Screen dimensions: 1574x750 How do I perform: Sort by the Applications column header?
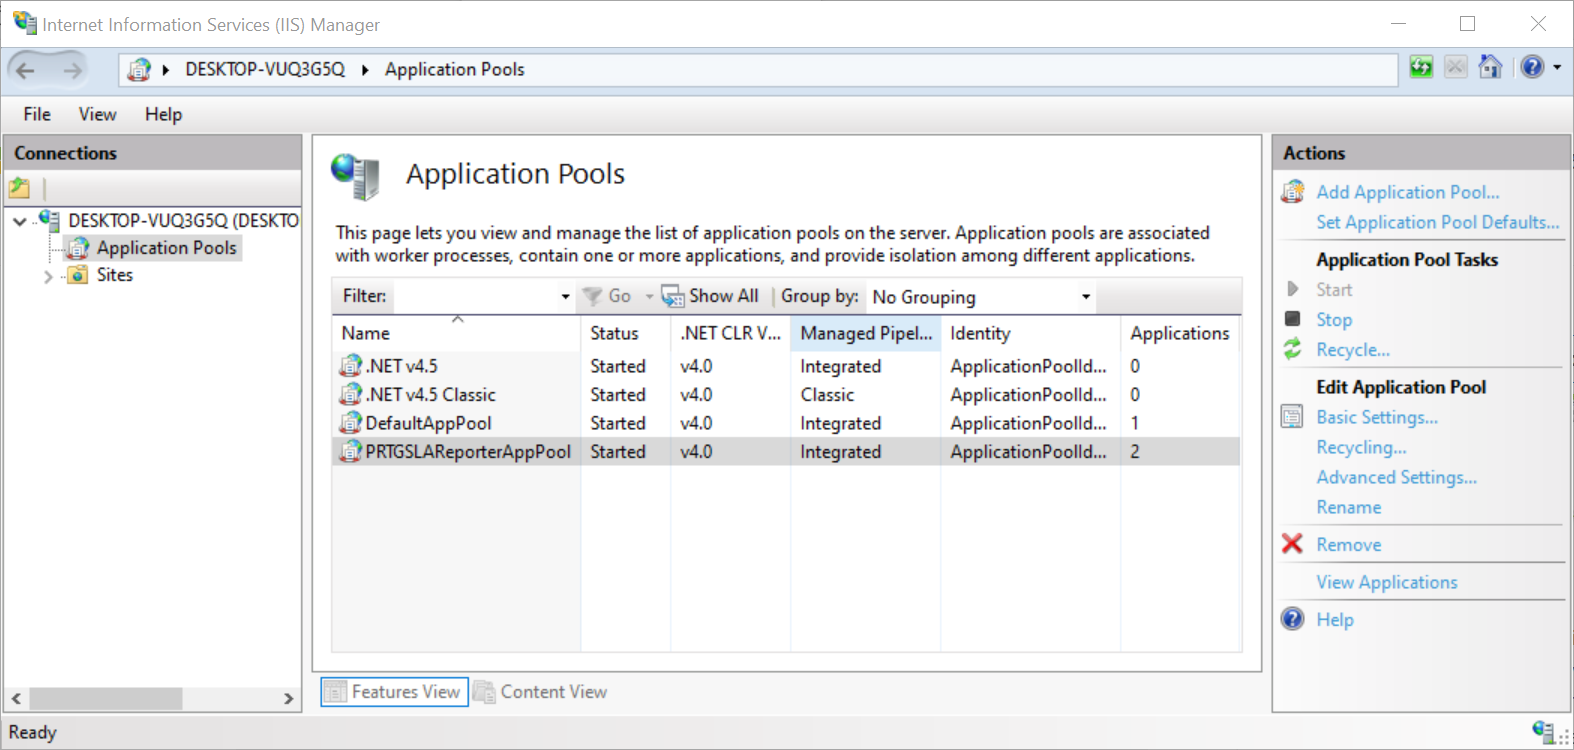point(1180,333)
